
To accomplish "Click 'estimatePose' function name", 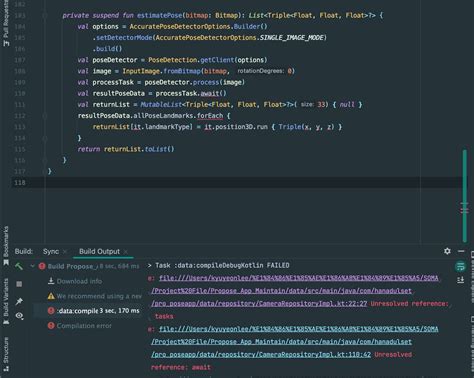I will click(x=159, y=15).
